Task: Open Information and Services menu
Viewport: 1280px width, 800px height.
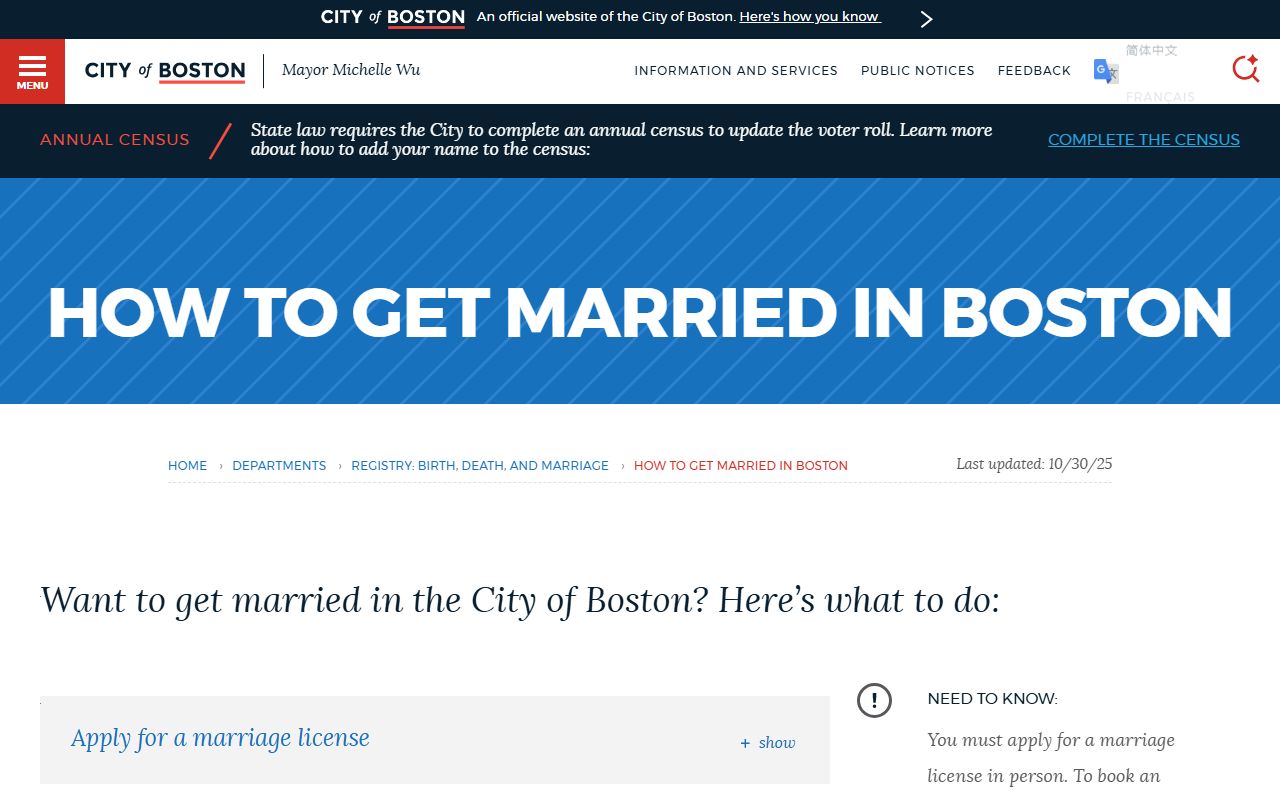Action: (736, 71)
